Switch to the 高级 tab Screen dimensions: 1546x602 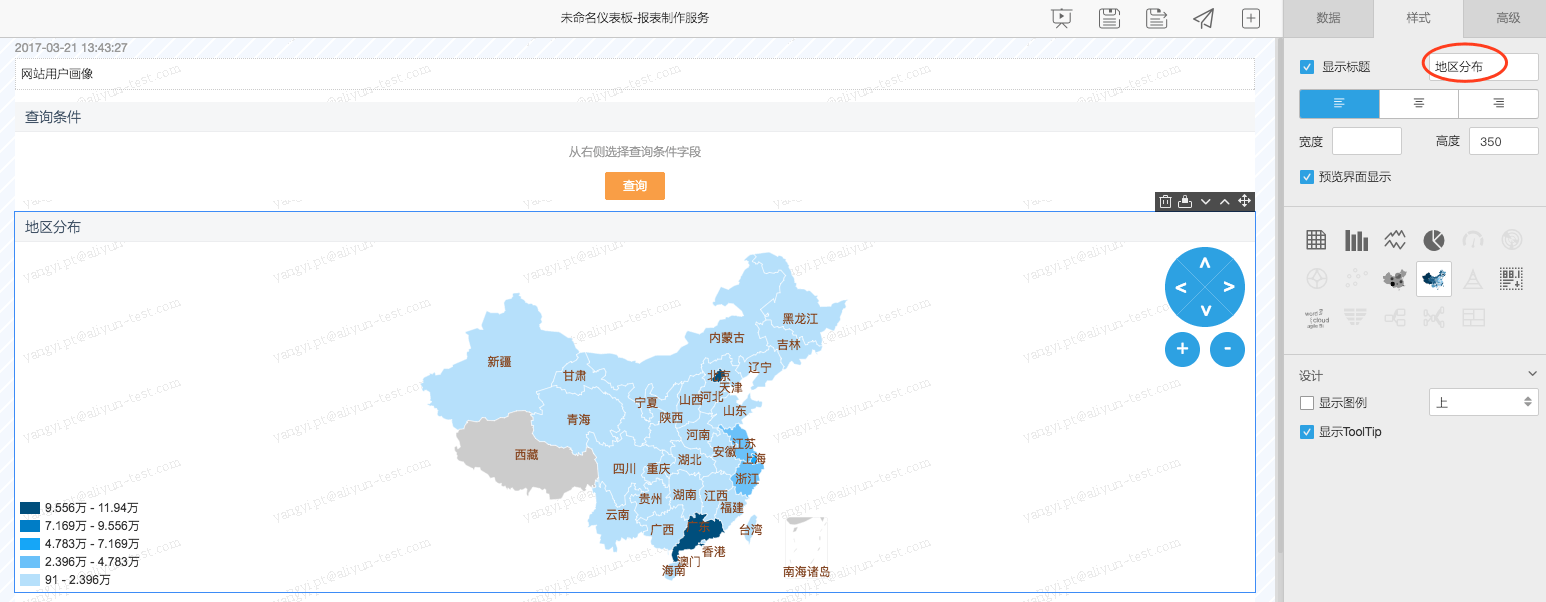pos(1506,18)
